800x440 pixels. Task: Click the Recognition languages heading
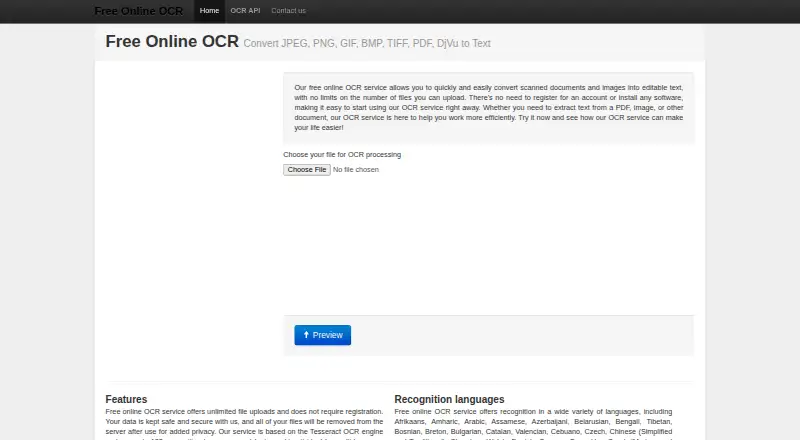(449, 399)
